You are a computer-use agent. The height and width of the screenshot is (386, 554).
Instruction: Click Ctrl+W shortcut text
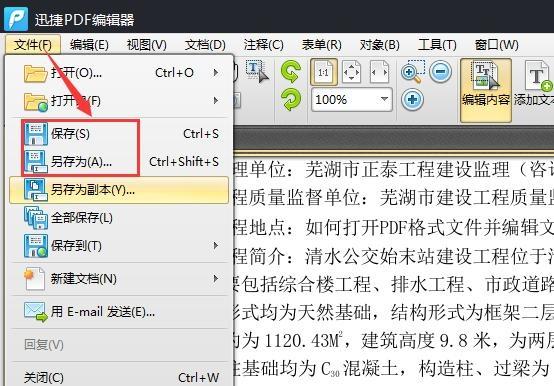coord(199,378)
